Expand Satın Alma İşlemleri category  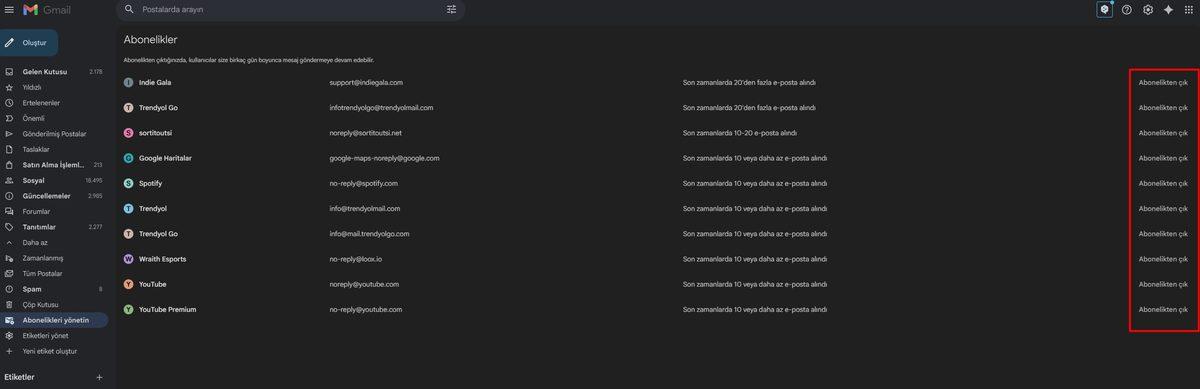pyautogui.click(x=54, y=165)
